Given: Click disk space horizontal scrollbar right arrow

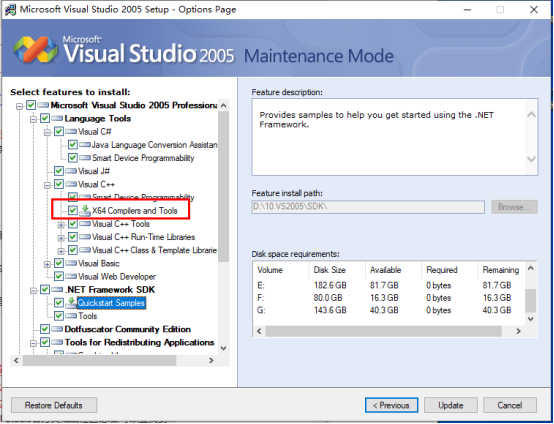Looking at the screenshot, I should (x=518, y=331).
